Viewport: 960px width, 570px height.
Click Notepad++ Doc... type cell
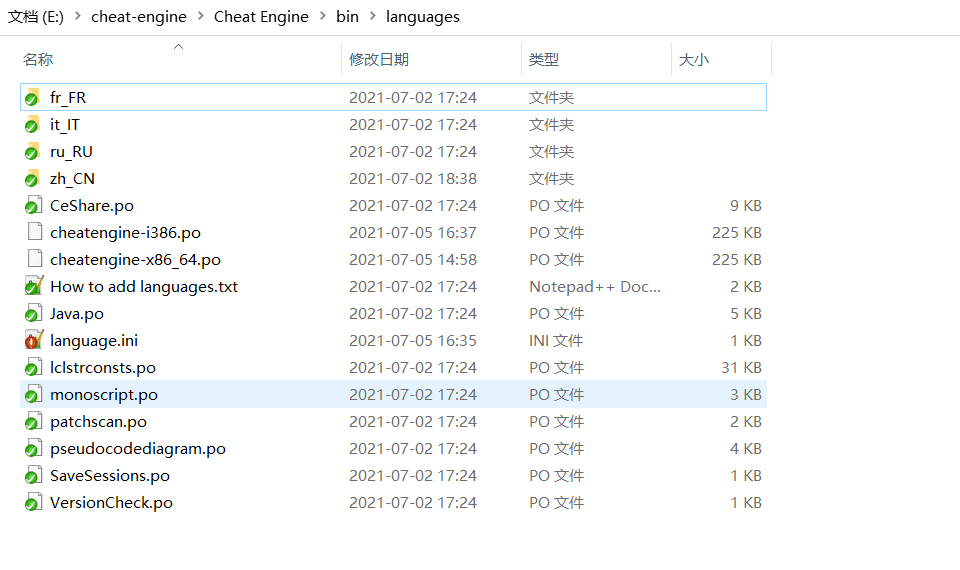pos(595,286)
